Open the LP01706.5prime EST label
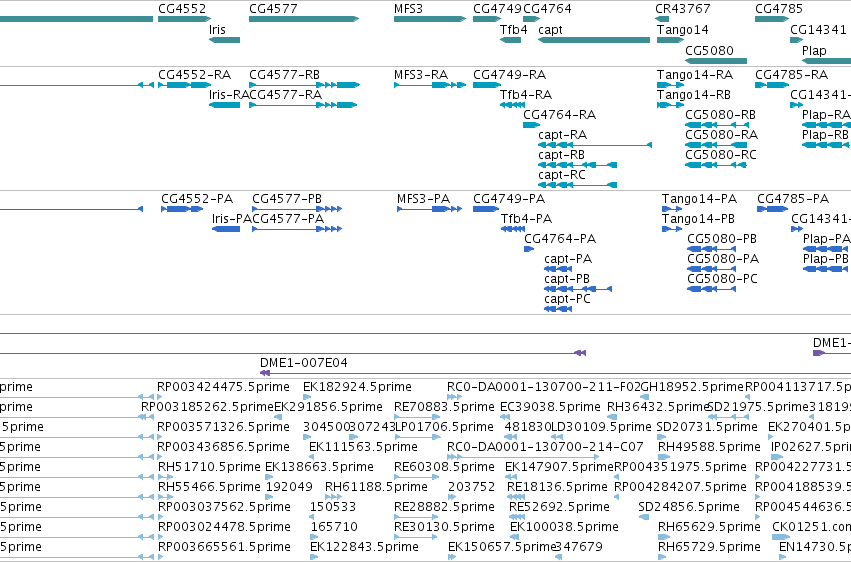Screen dimensions: 851x562 444,427
